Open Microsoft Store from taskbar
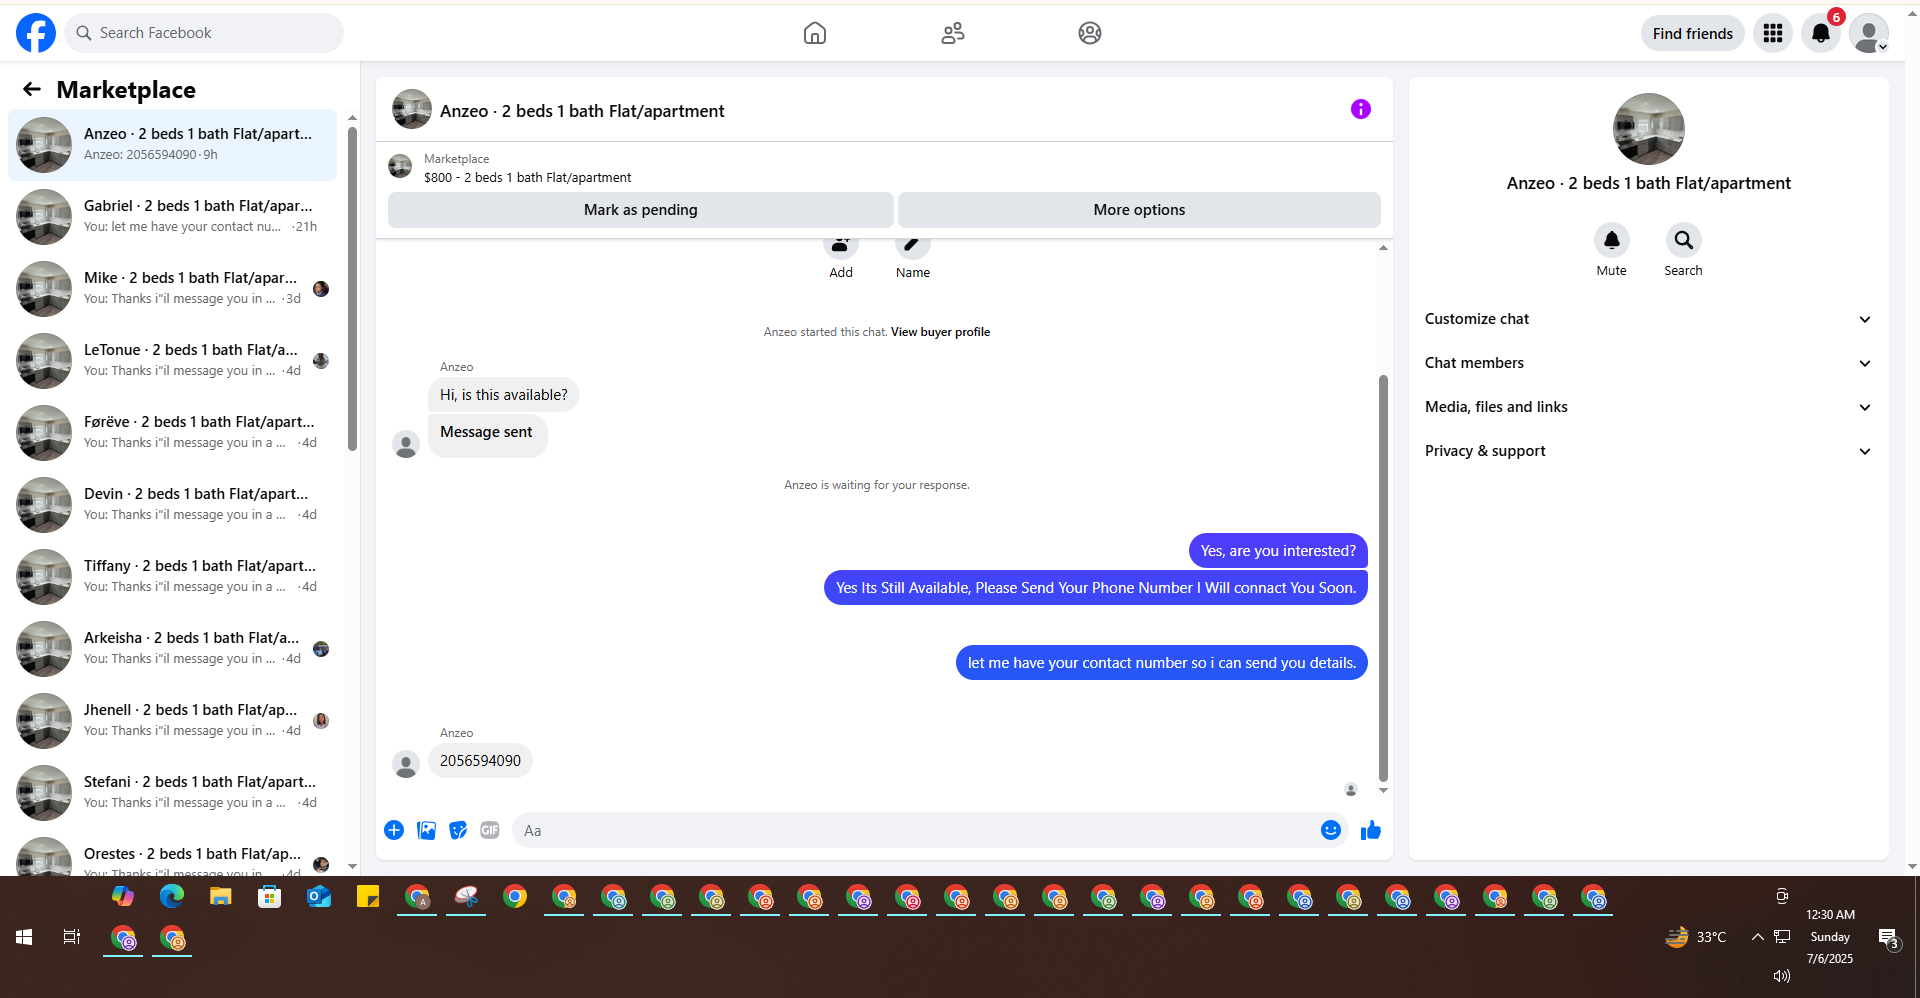 pyautogui.click(x=270, y=897)
